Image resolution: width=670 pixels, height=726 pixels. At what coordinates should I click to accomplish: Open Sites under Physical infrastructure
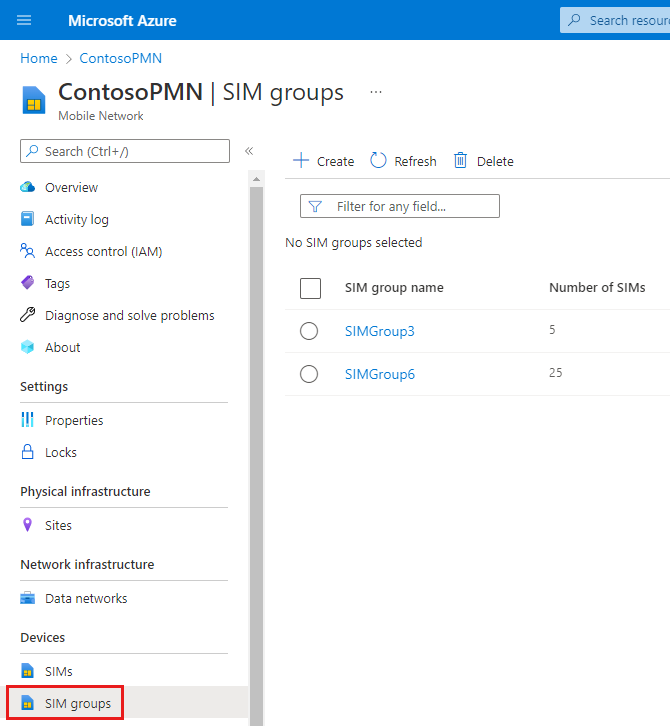point(58,526)
